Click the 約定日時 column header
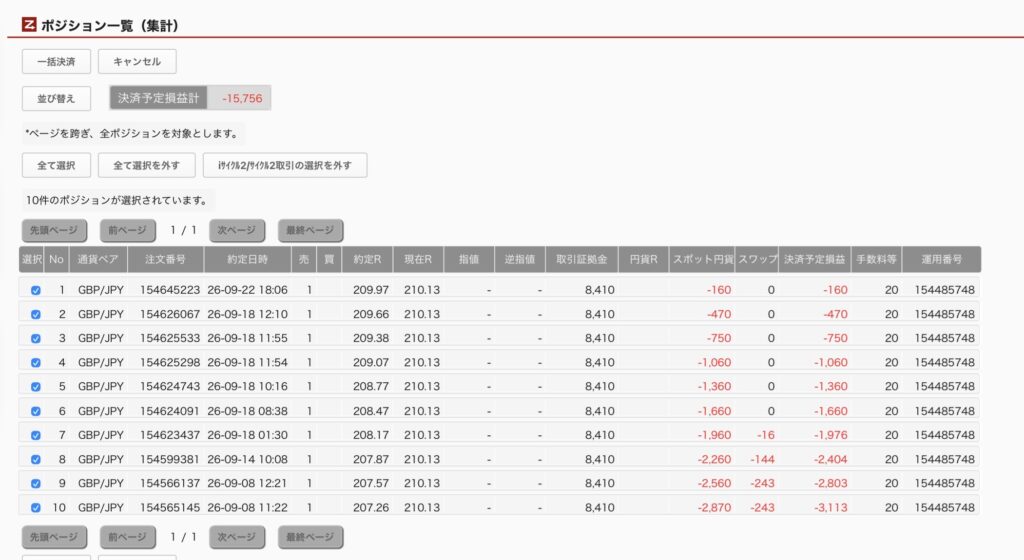1024x560 pixels. (x=248, y=259)
